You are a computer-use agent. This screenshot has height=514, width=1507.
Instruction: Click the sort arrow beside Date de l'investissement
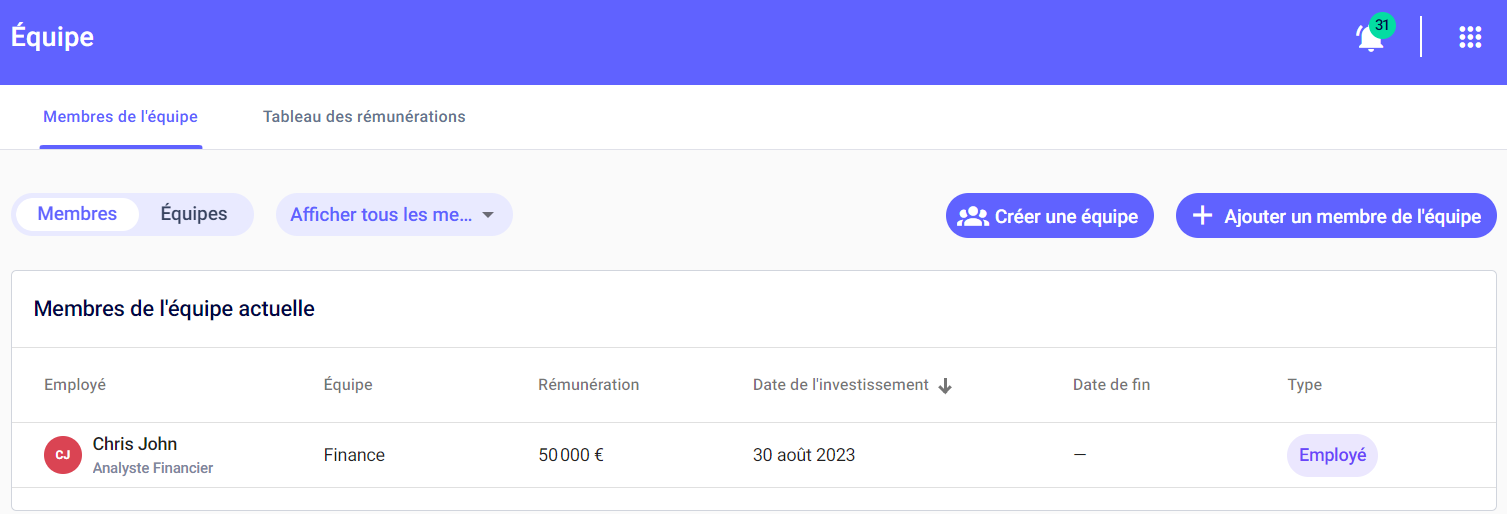pyautogui.click(x=945, y=386)
